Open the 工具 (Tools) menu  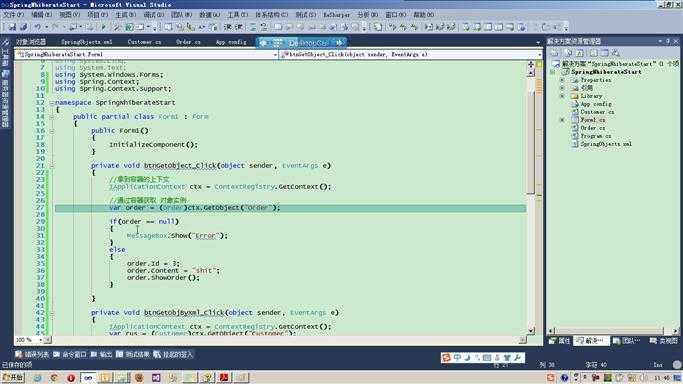coord(237,15)
